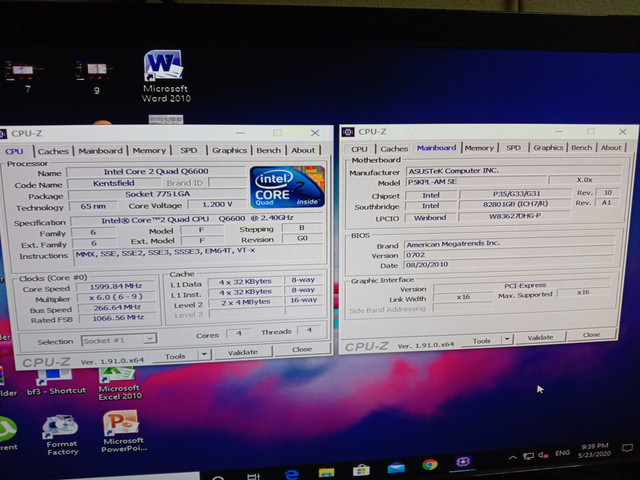
Task: Click the ASUSTeK Computer INC. manufacturer field
Action: click(513, 171)
